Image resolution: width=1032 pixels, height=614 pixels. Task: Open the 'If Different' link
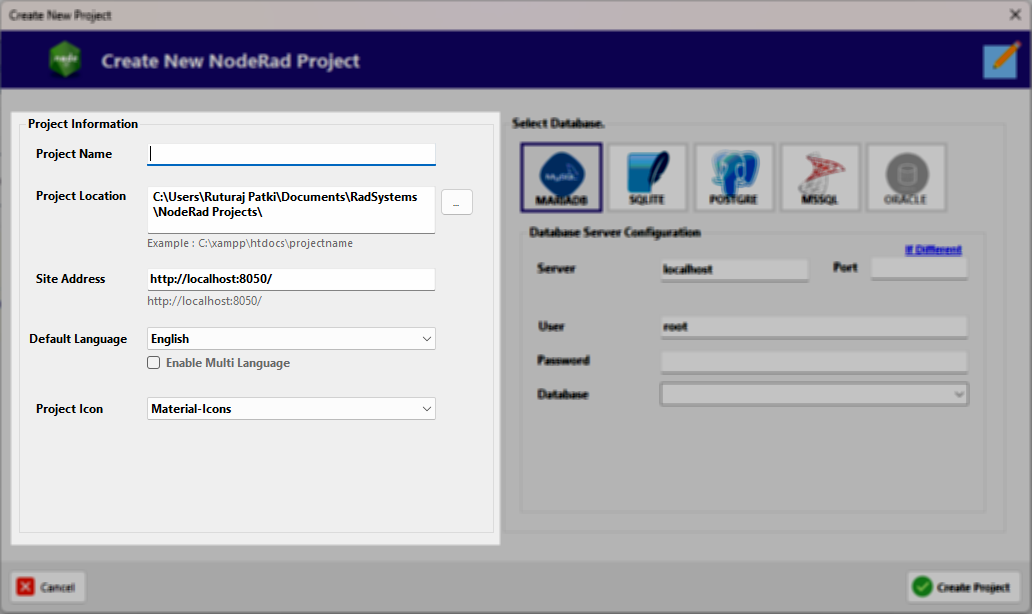(x=933, y=249)
